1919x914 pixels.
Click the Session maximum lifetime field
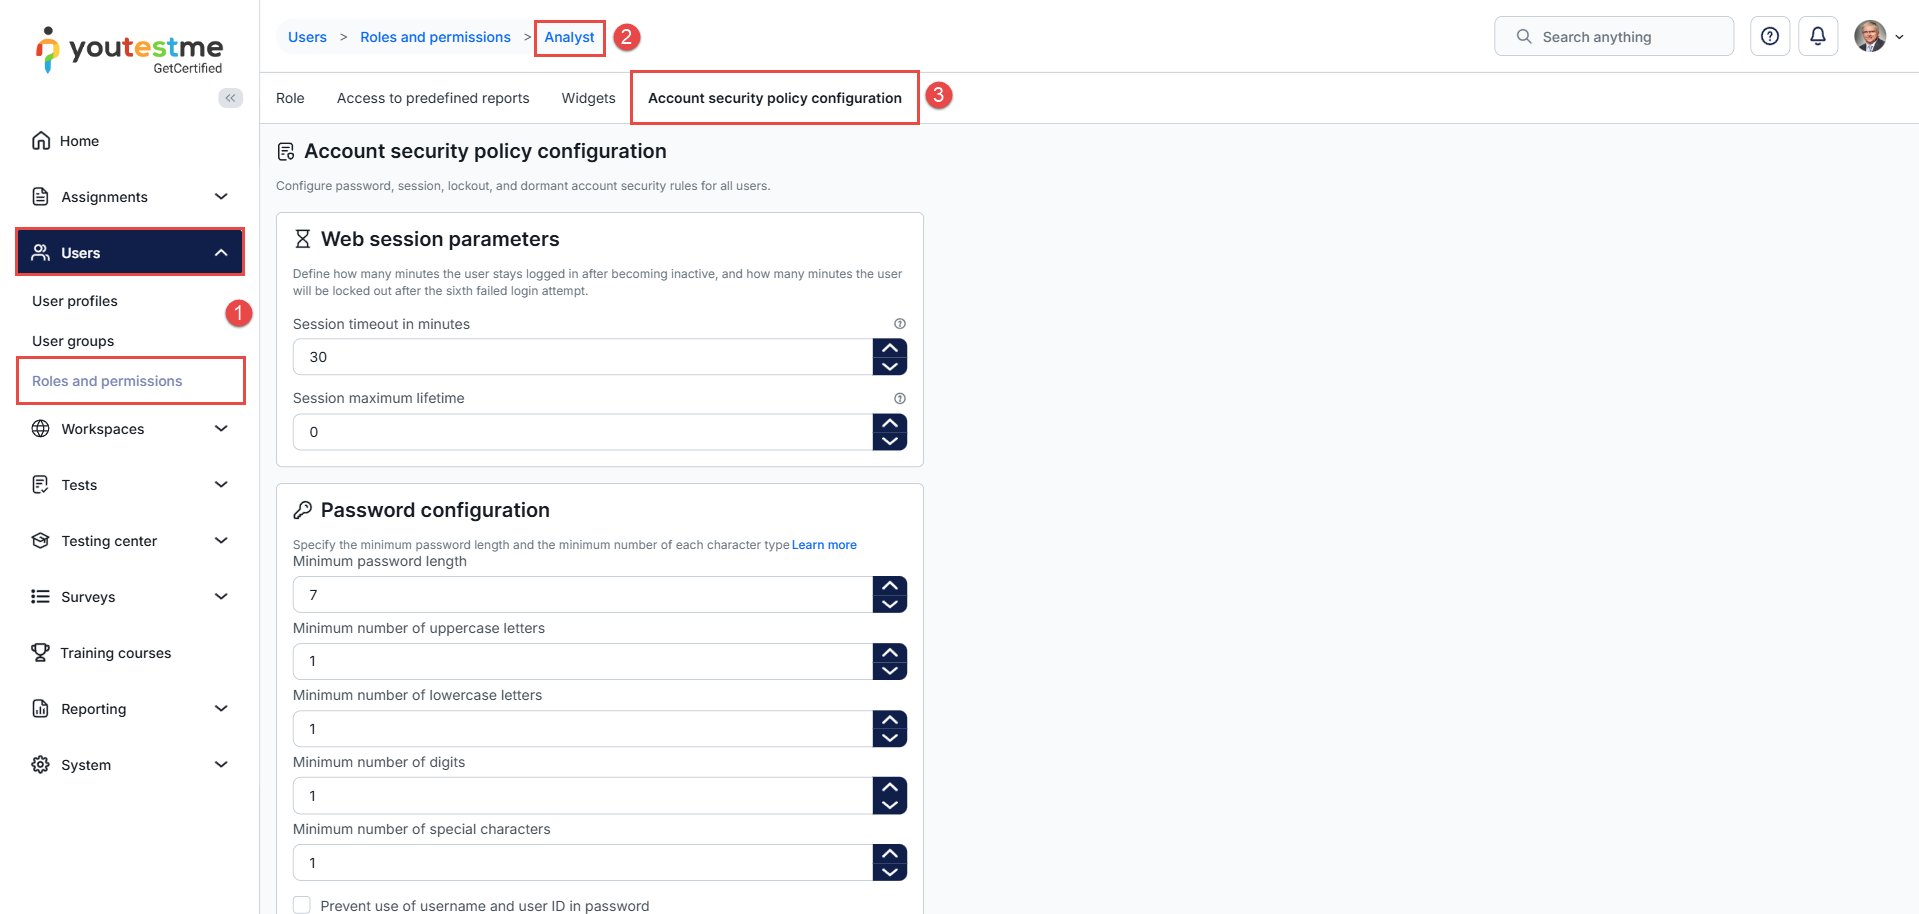click(x=583, y=432)
